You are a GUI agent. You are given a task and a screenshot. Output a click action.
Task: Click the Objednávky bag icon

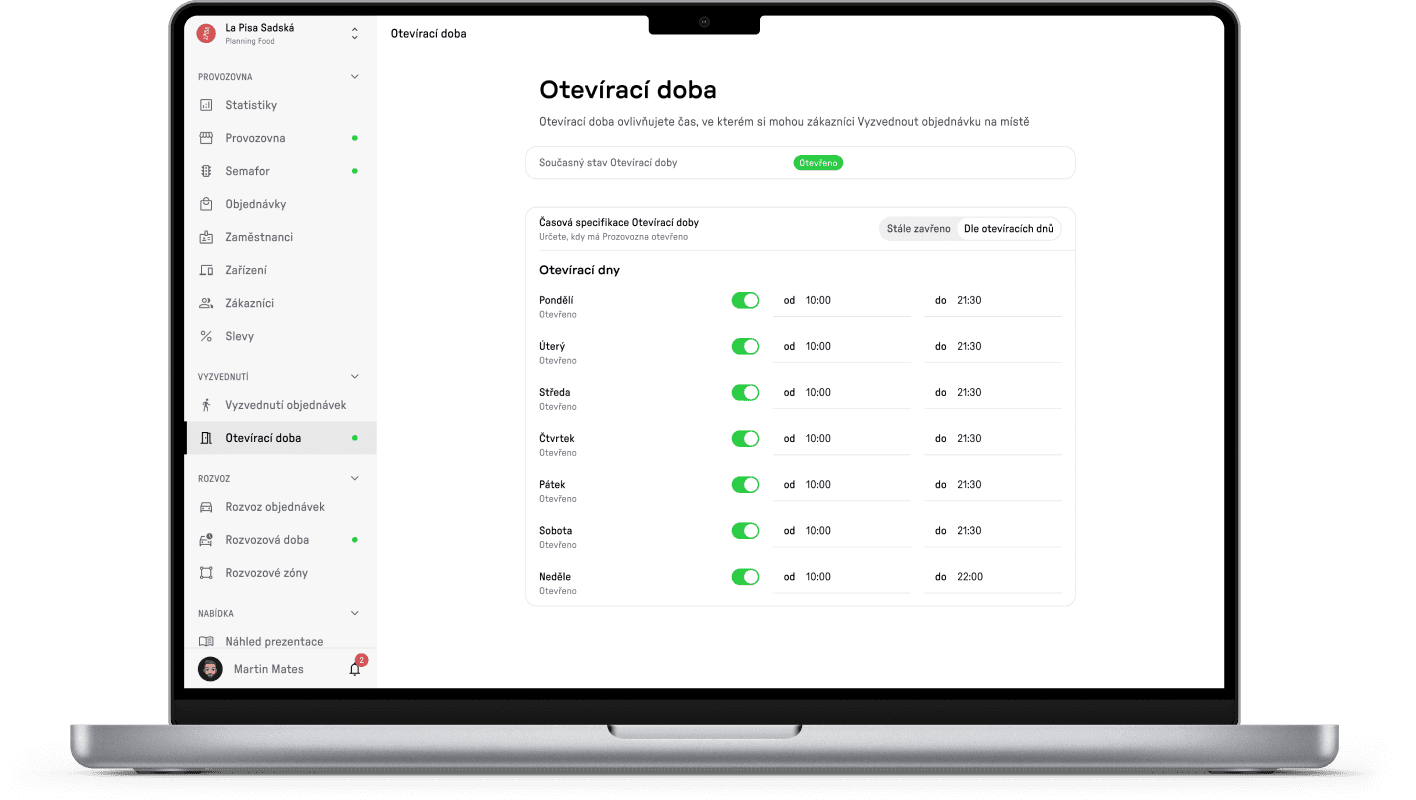coord(206,204)
